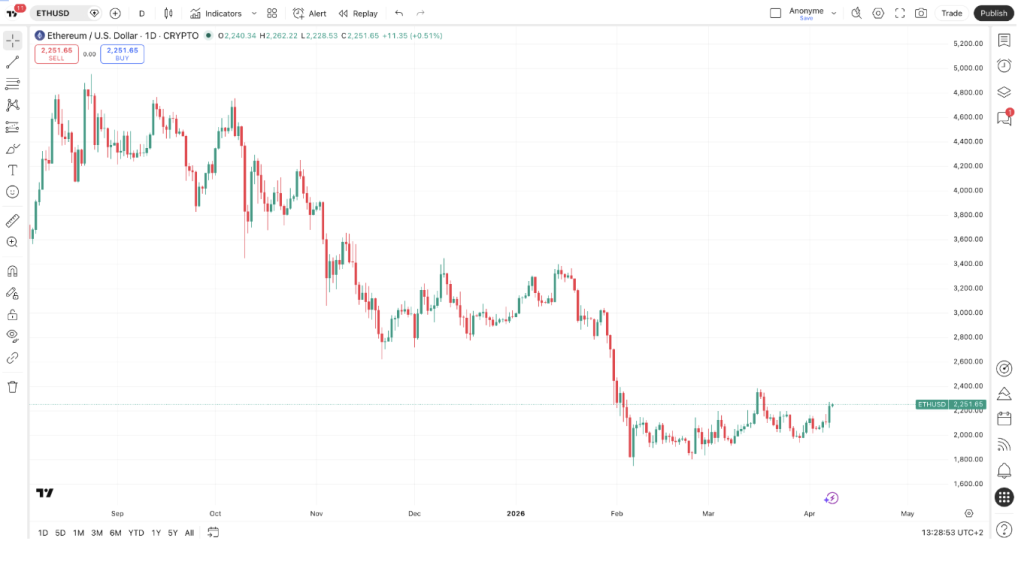Choose the Text annotation tool
1024x562 pixels.
coord(13,170)
